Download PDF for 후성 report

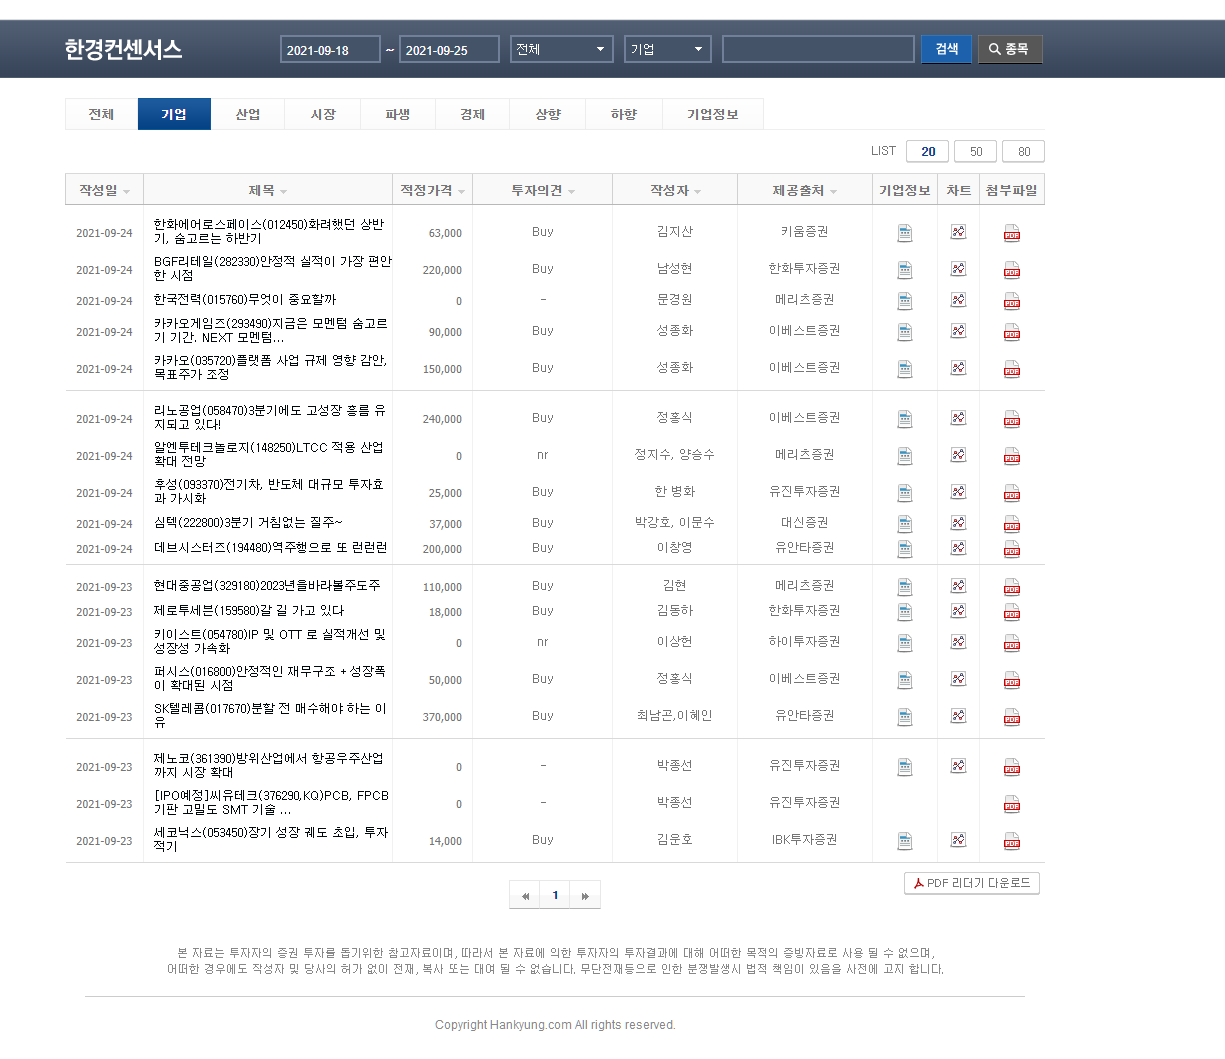(x=1012, y=493)
